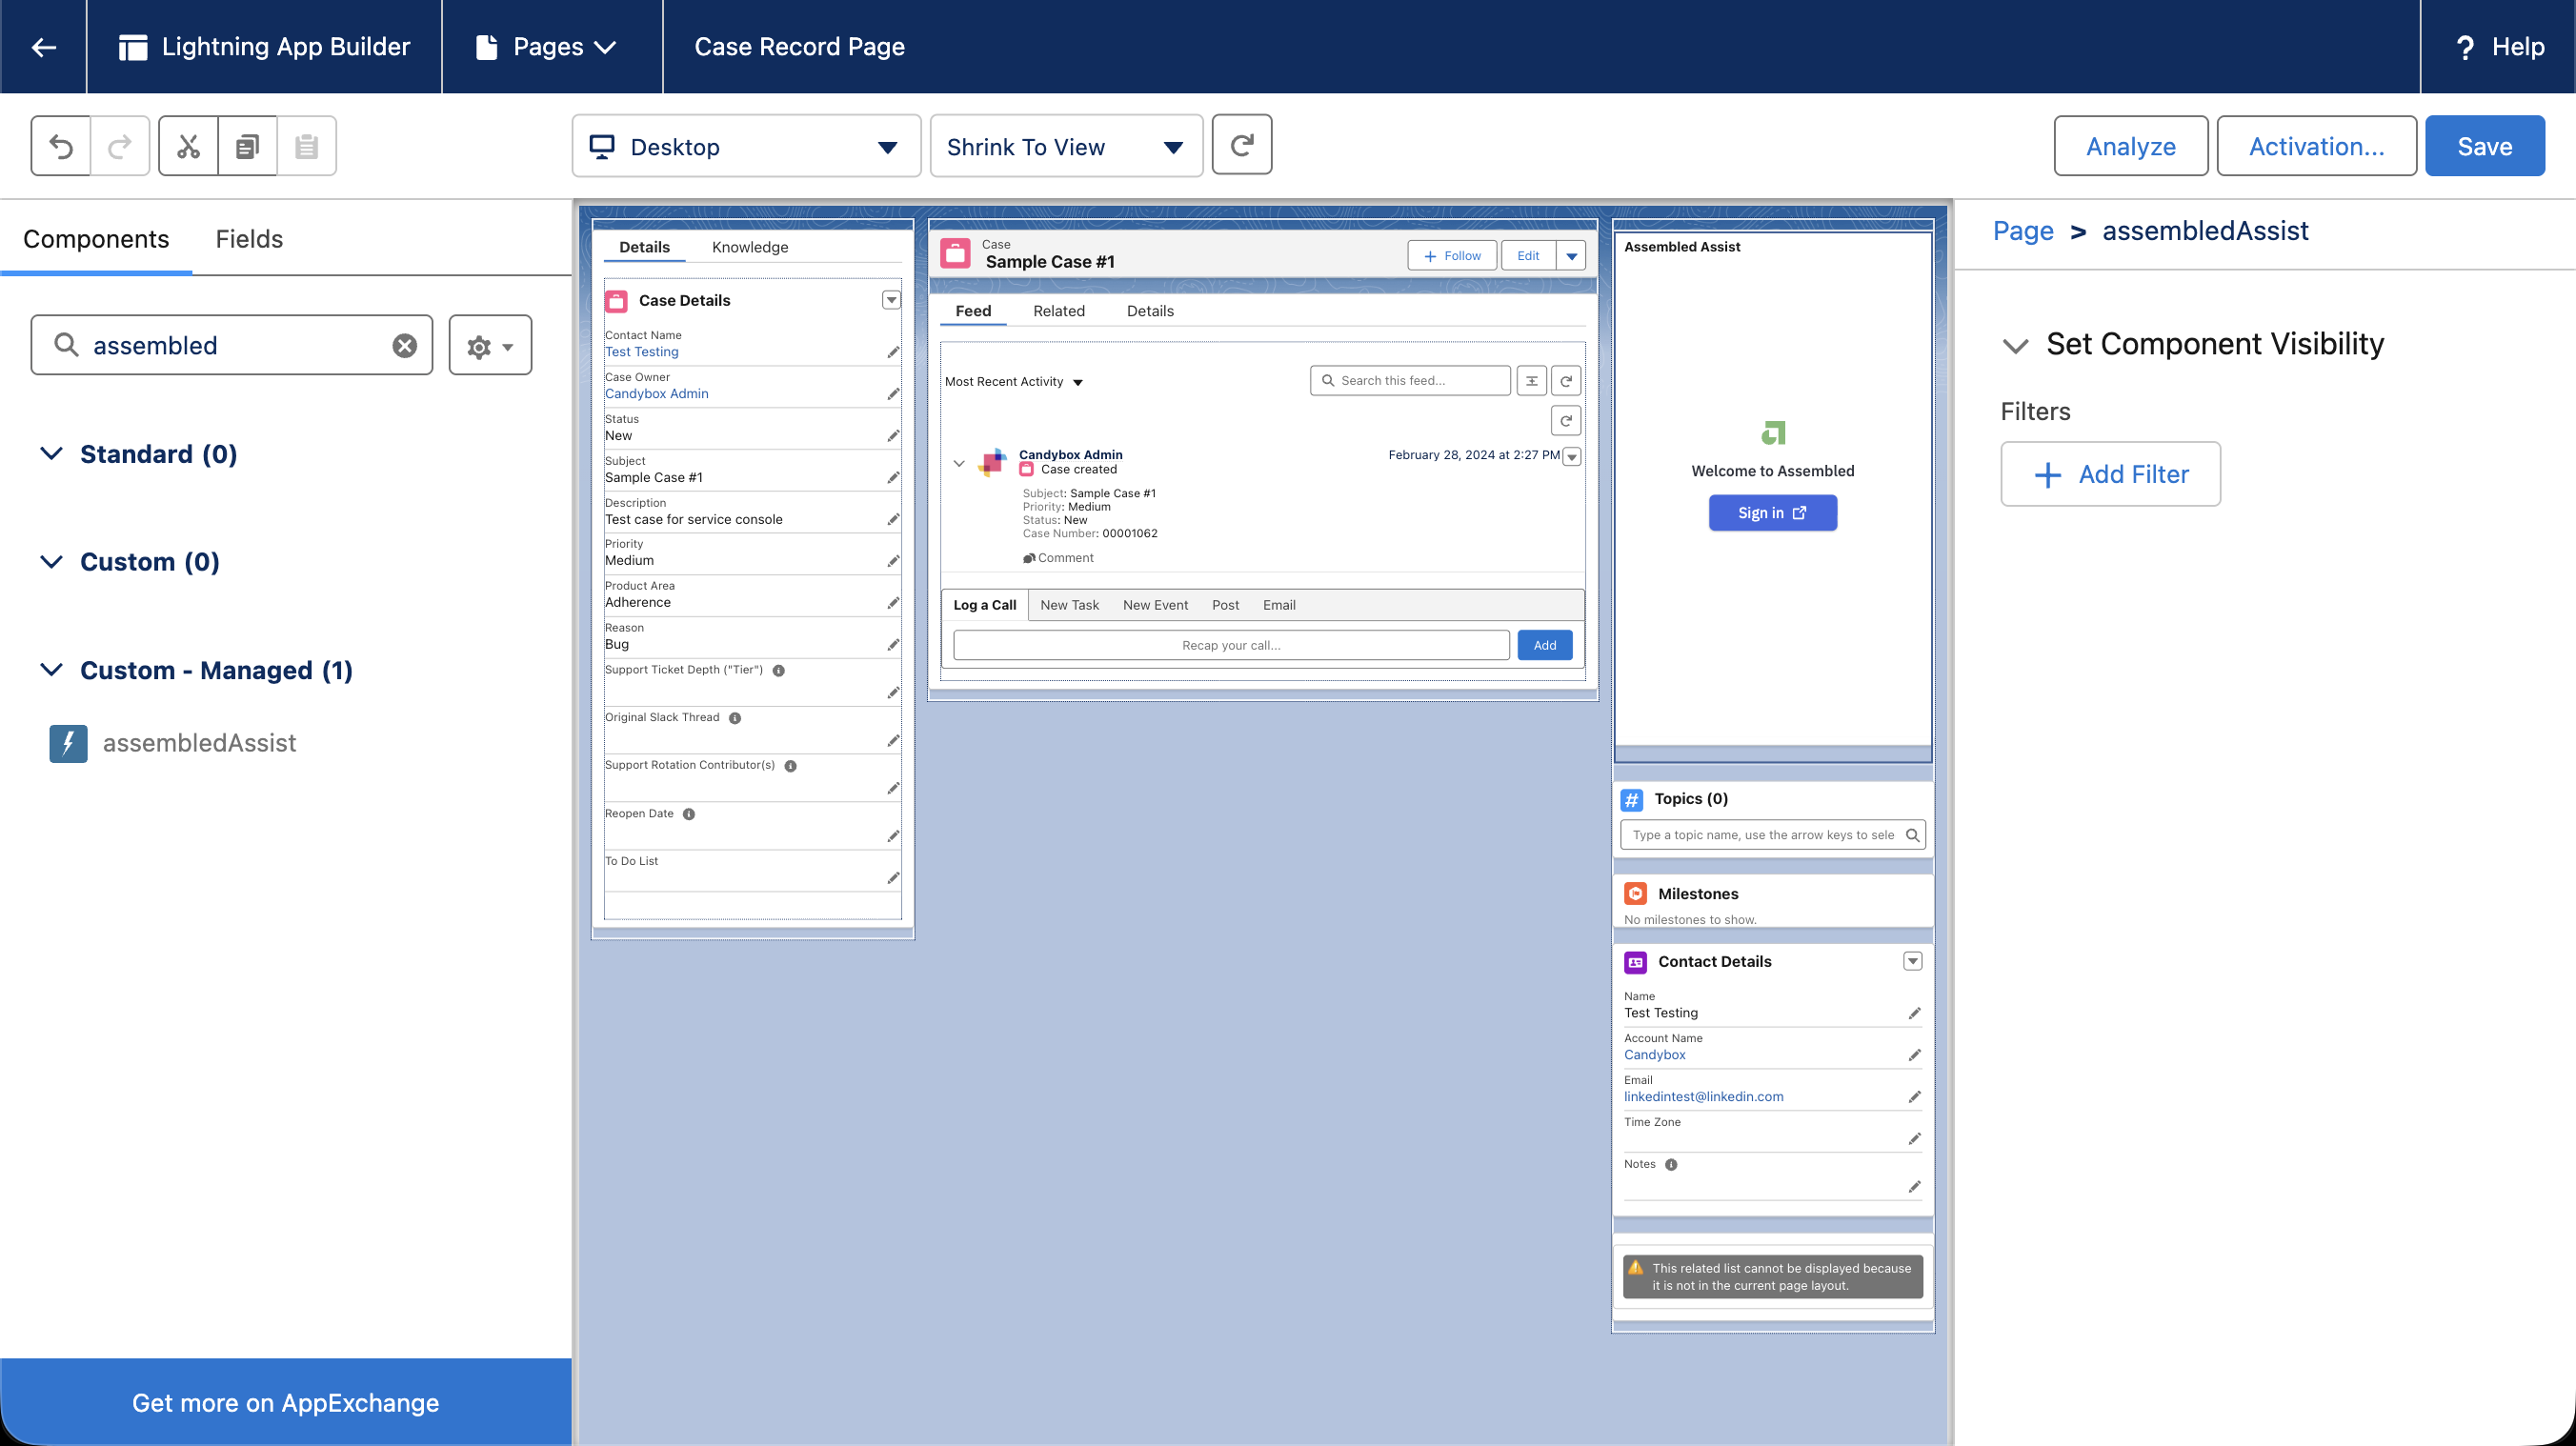Viewport: 2576px width, 1446px height.
Task: Click the back arrow icon
Action: [x=43, y=47]
